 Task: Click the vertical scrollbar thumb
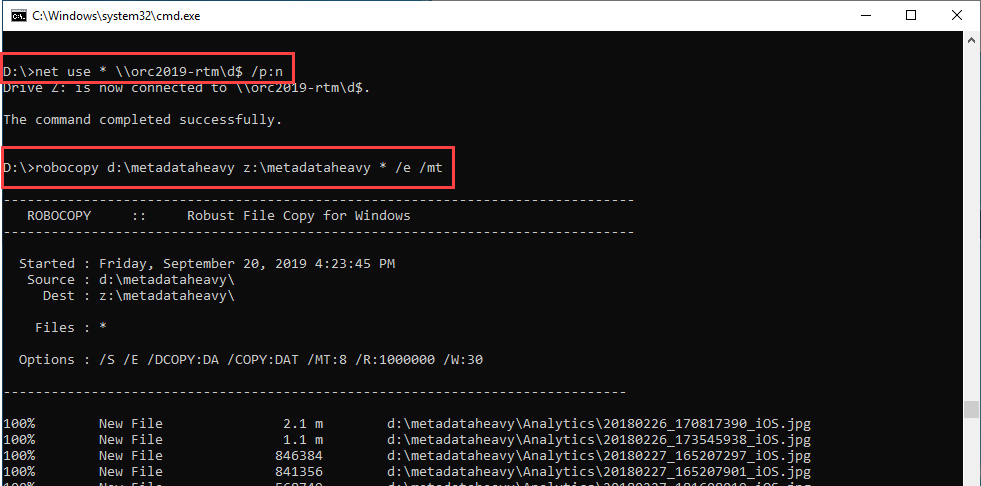point(971,409)
